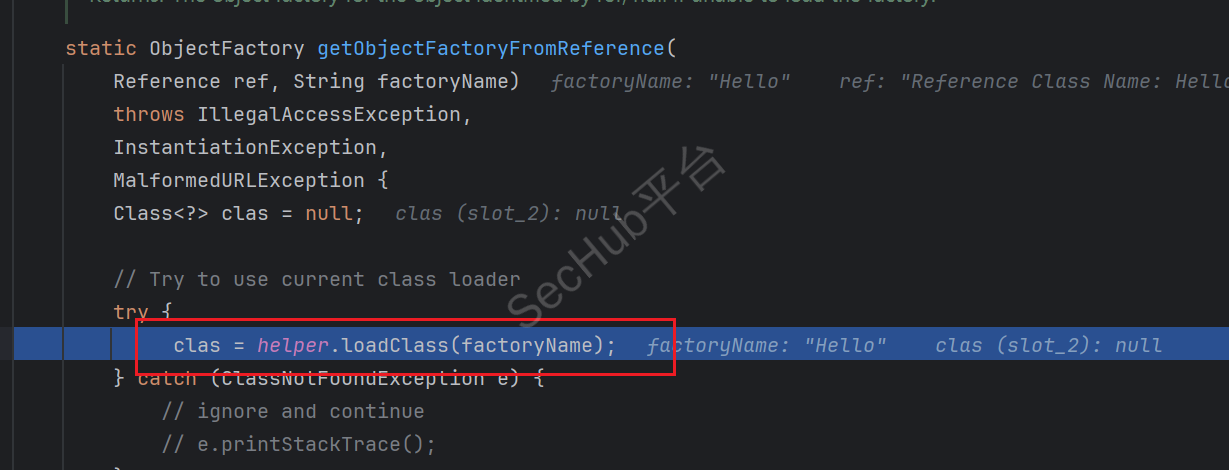Click the loadClass method call
Viewport: 1229px width, 470px height.
pos(395,345)
